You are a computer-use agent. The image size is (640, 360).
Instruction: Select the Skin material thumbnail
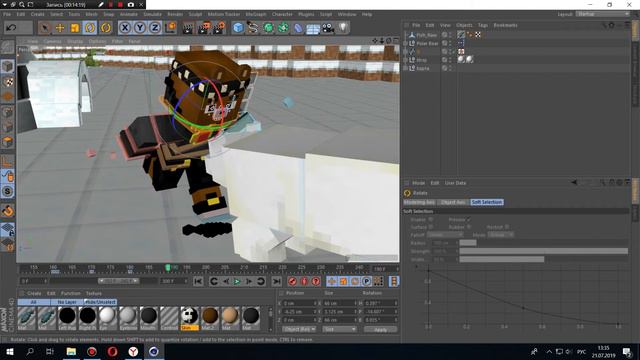[x=190, y=318]
